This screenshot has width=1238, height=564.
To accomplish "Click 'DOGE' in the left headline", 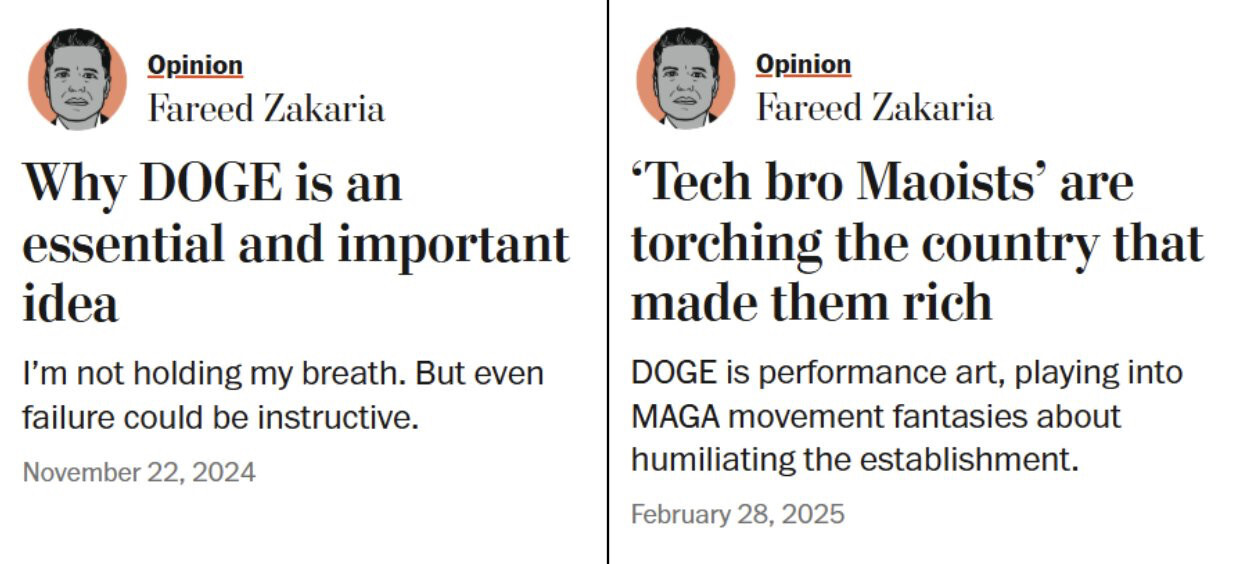I will coord(212,183).
